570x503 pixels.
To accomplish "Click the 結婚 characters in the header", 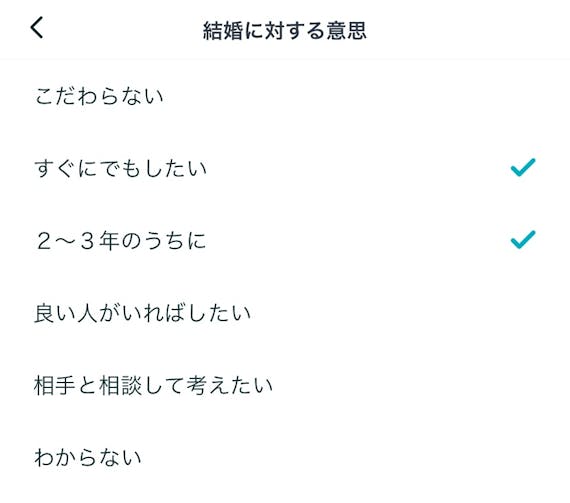I will tap(223, 30).
